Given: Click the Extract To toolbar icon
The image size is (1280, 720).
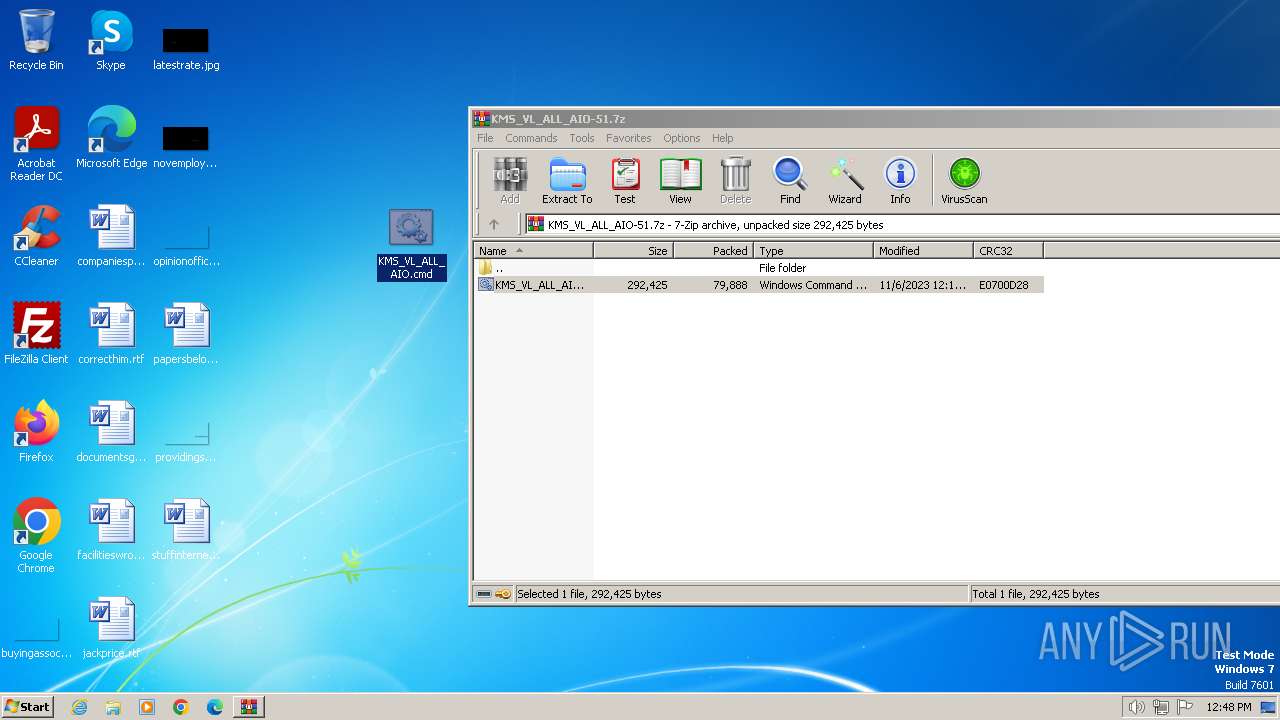Looking at the screenshot, I should (567, 181).
